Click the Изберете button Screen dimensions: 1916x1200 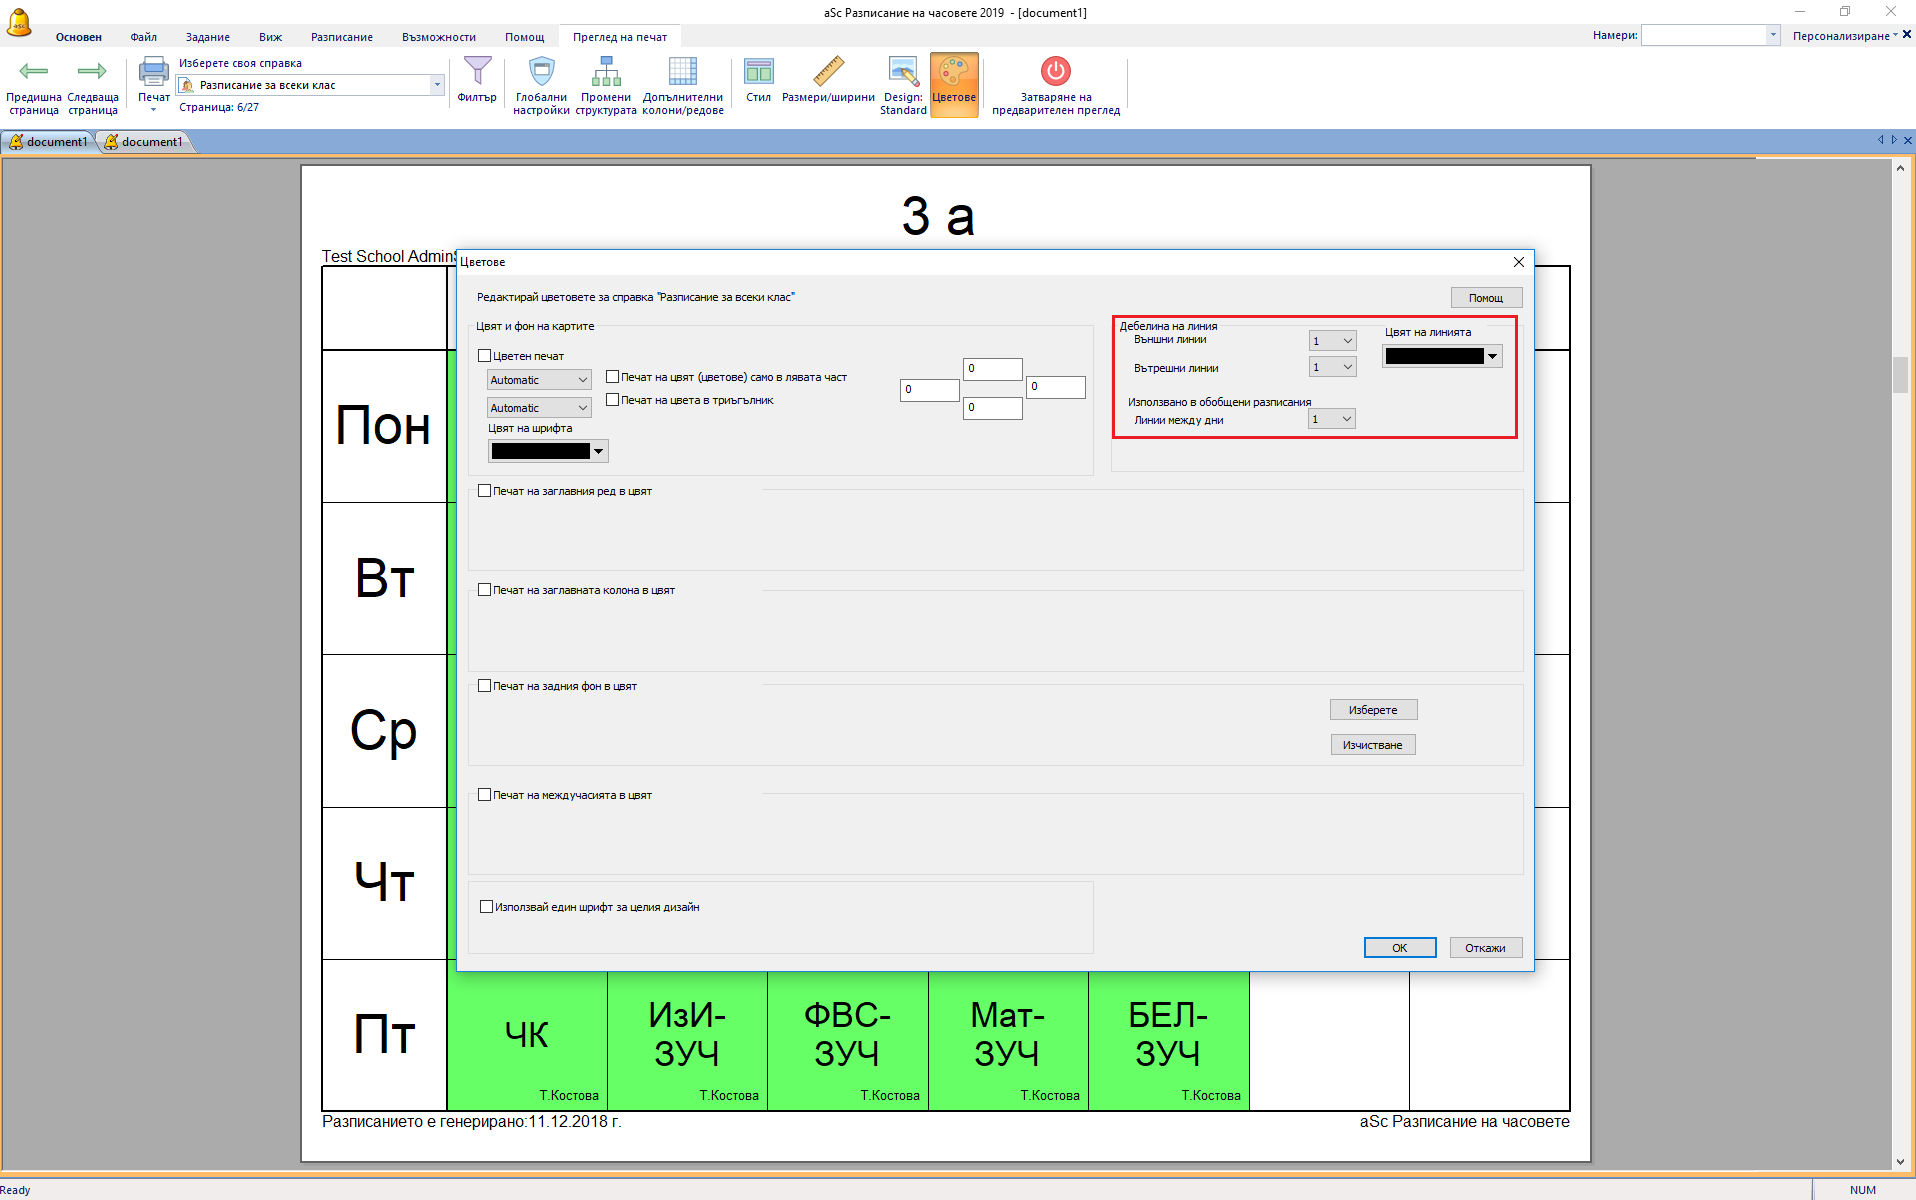1373,710
